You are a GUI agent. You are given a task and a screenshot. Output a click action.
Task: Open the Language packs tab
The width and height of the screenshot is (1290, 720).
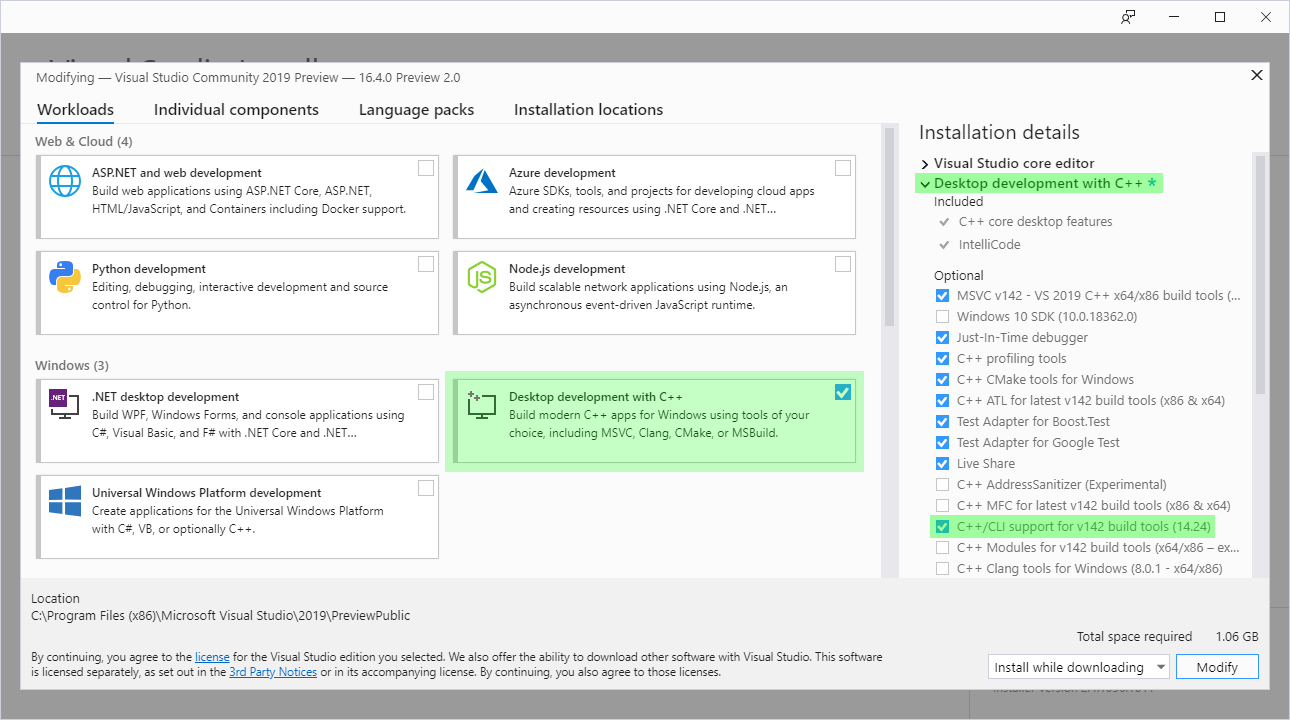pos(416,110)
